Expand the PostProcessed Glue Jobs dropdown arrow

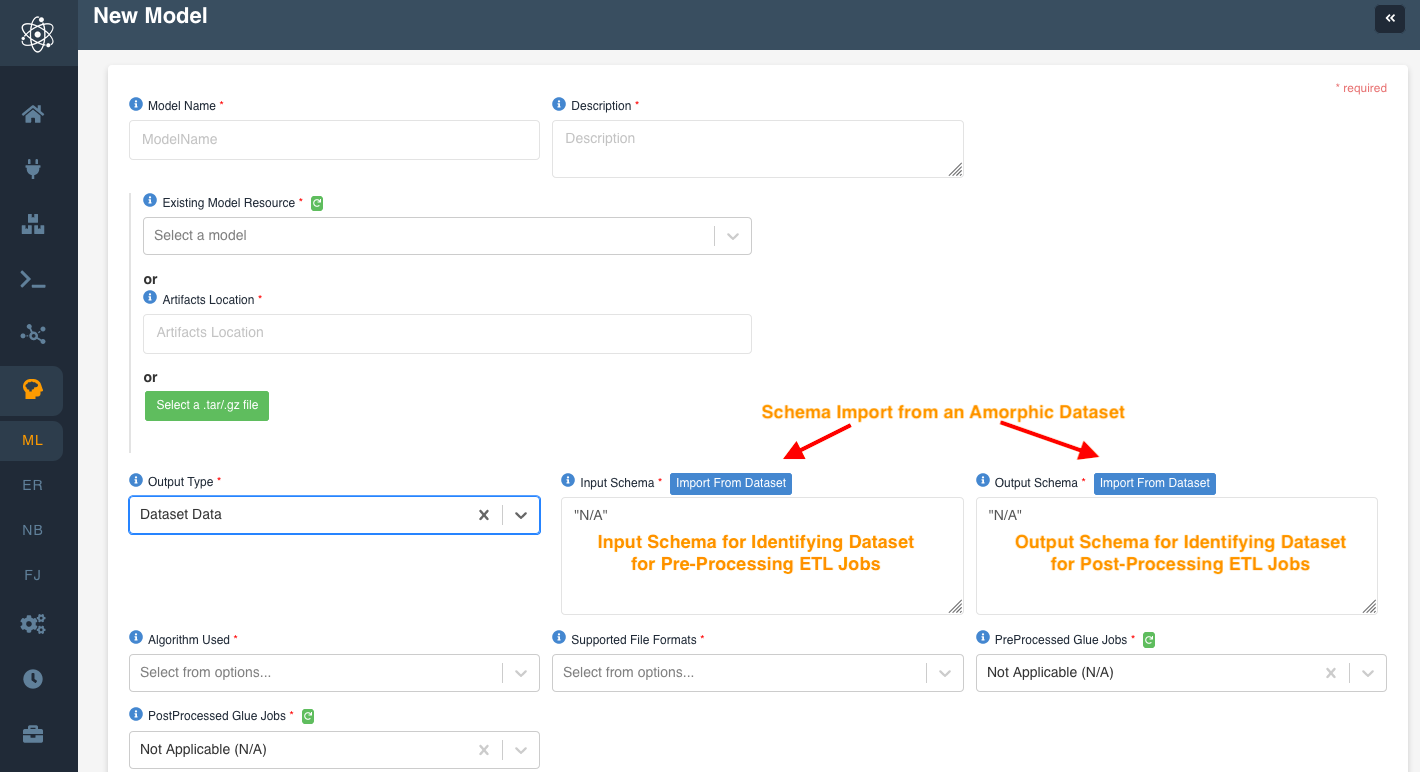tap(521, 750)
